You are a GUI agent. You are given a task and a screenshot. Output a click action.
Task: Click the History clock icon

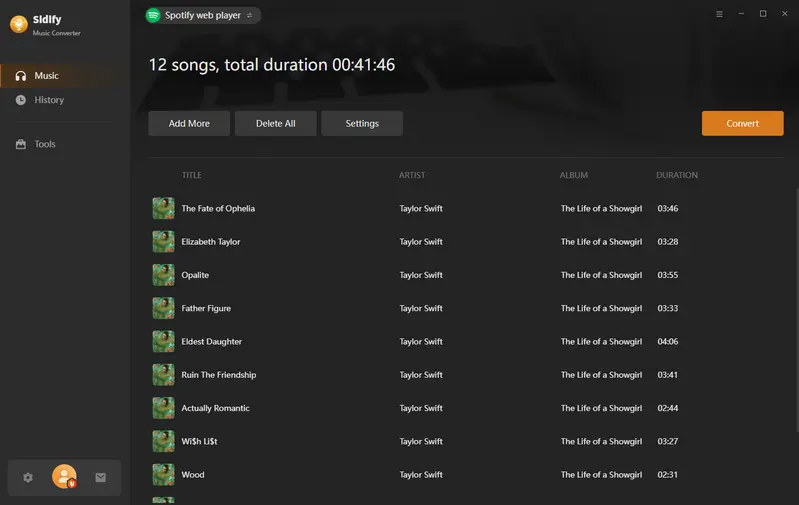[21, 100]
